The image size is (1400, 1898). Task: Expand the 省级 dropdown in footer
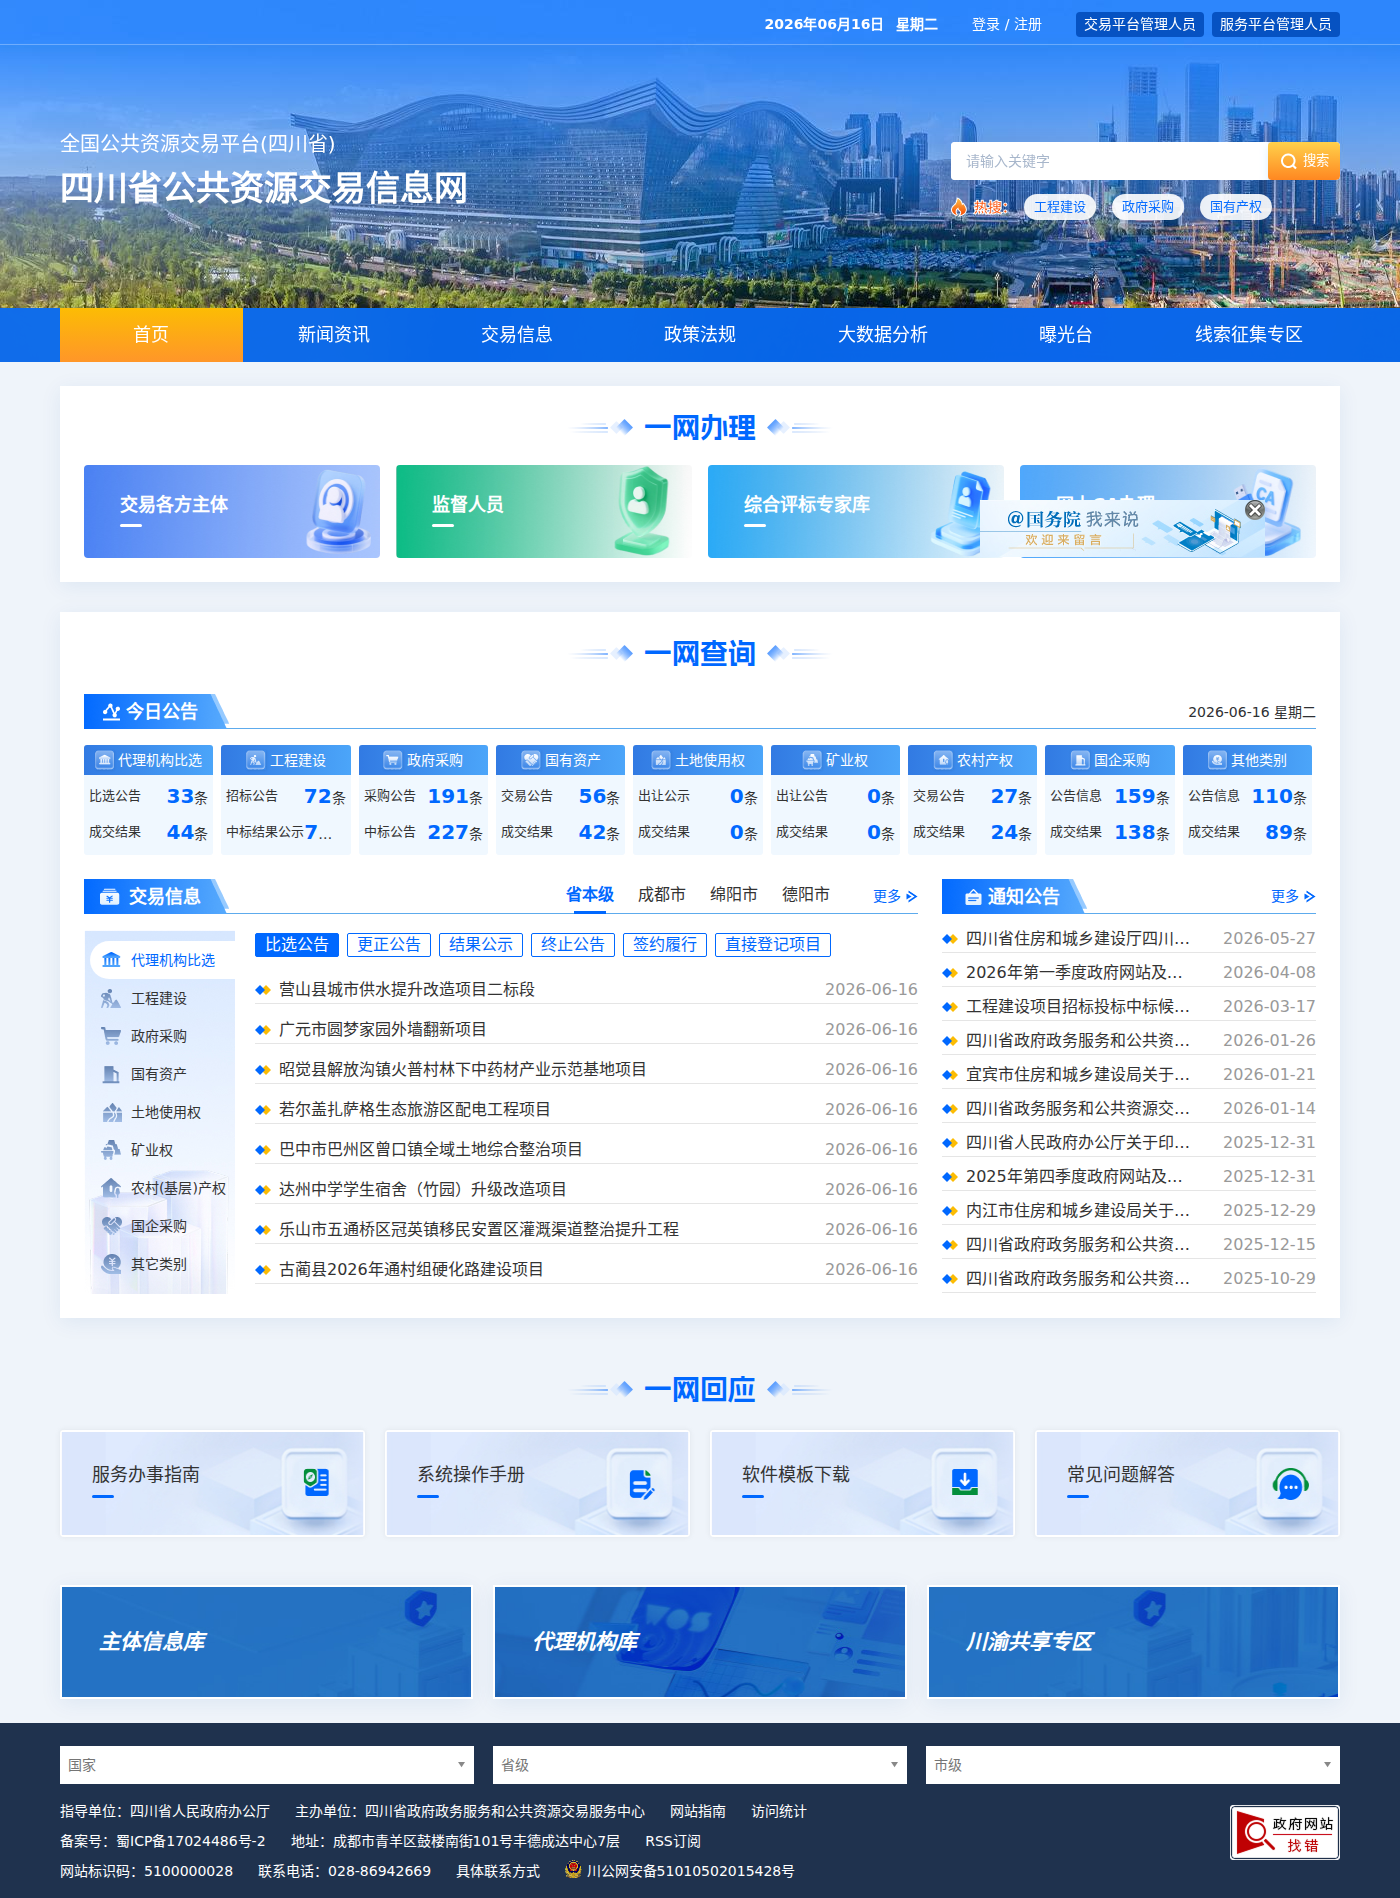700,1765
